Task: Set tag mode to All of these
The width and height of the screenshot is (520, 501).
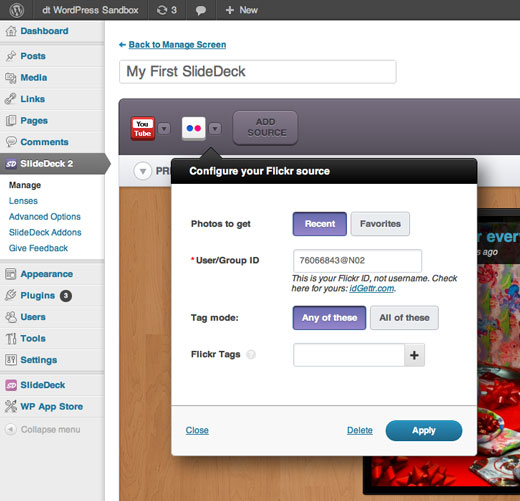Action: [x=404, y=318]
